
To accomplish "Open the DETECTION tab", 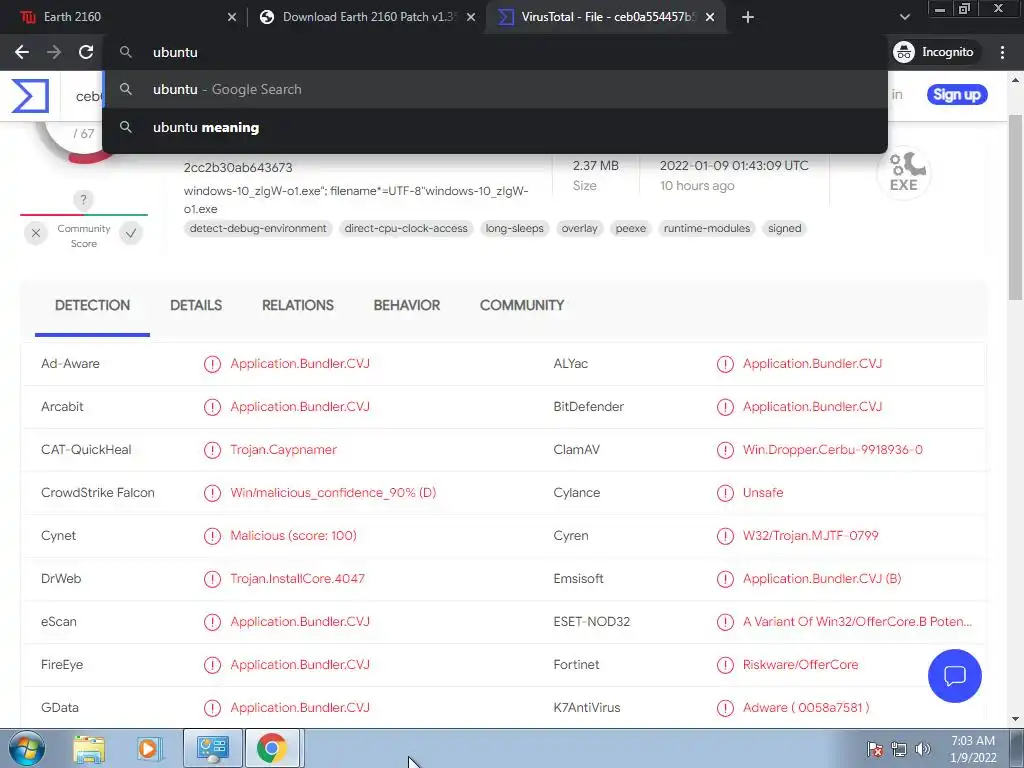I will [92, 306].
